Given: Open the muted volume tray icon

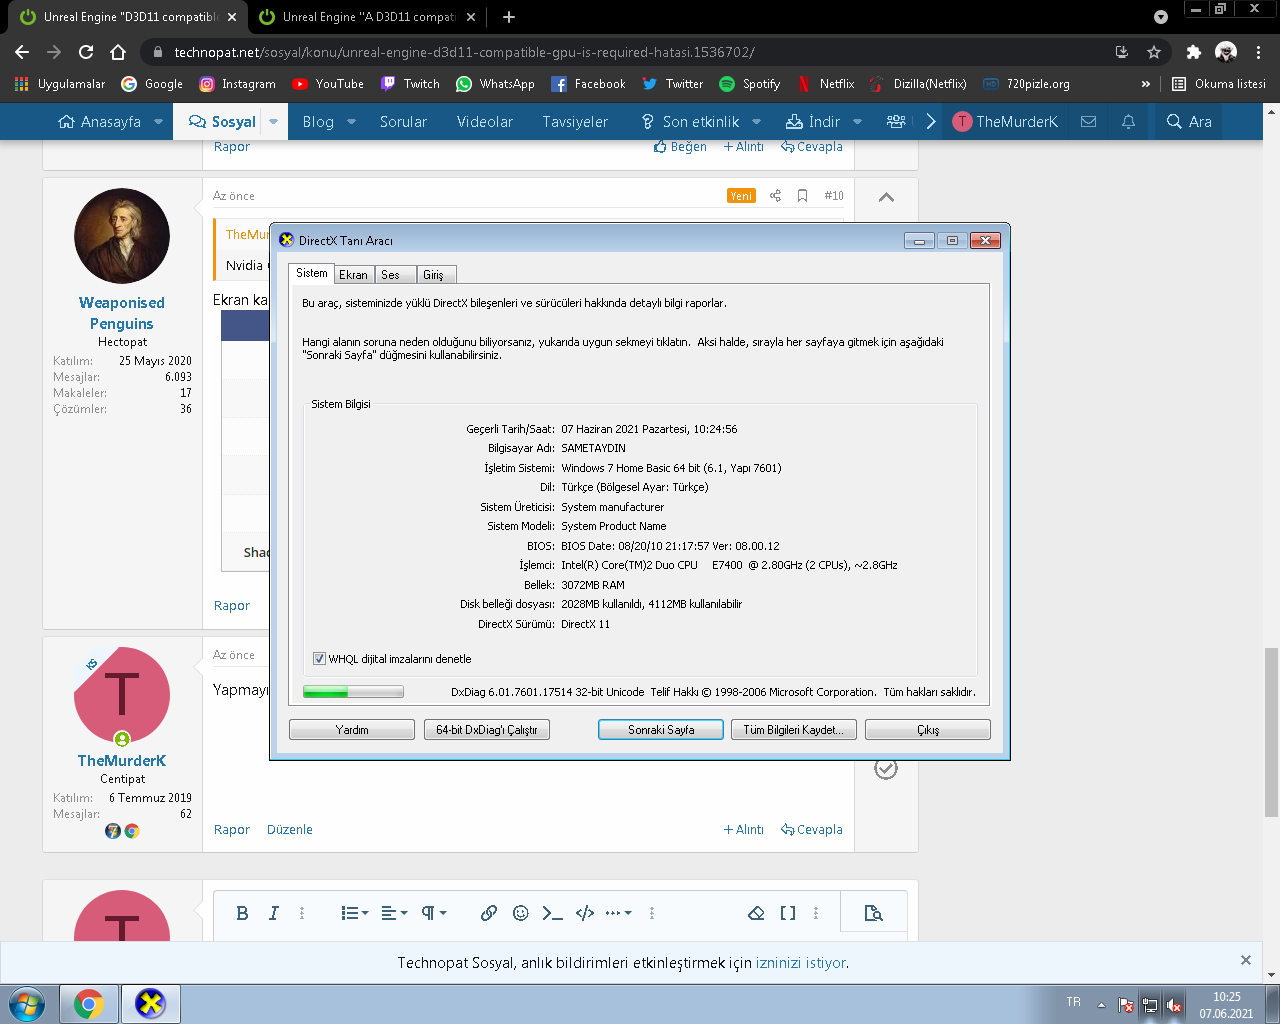Looking at the screenshot, I should (x=1174, y=1005).
